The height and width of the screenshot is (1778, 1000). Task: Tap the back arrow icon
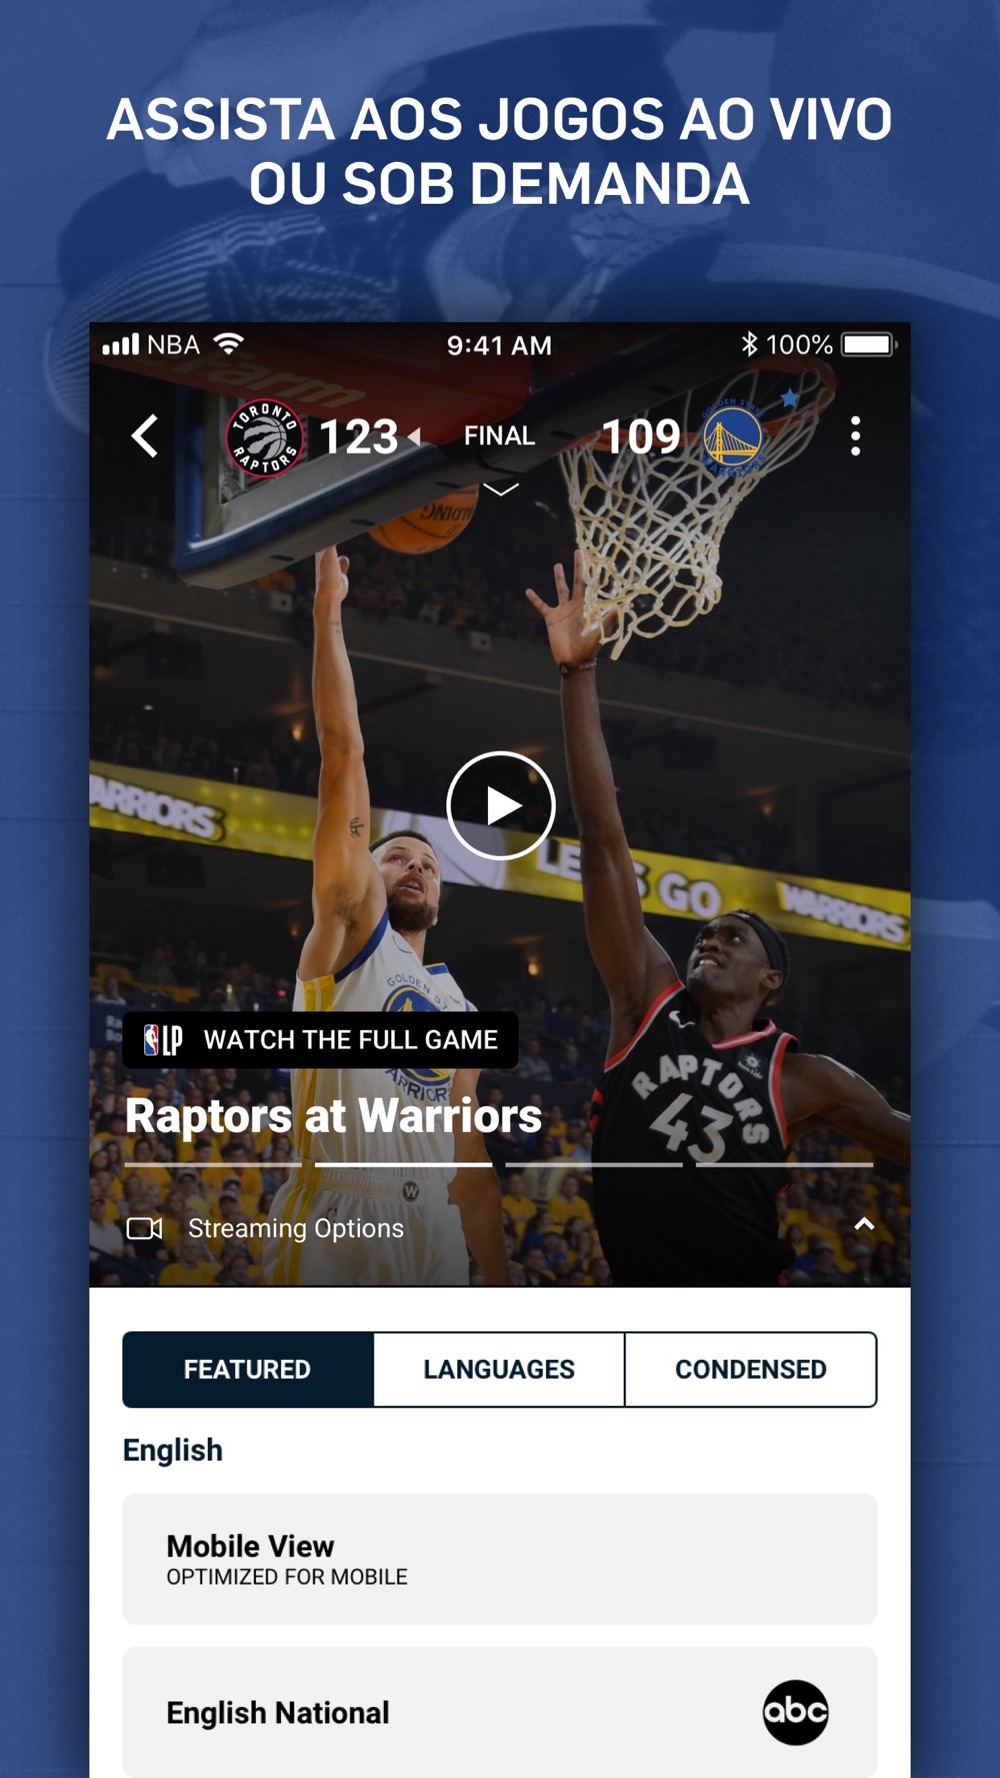[x=145, y=436]
